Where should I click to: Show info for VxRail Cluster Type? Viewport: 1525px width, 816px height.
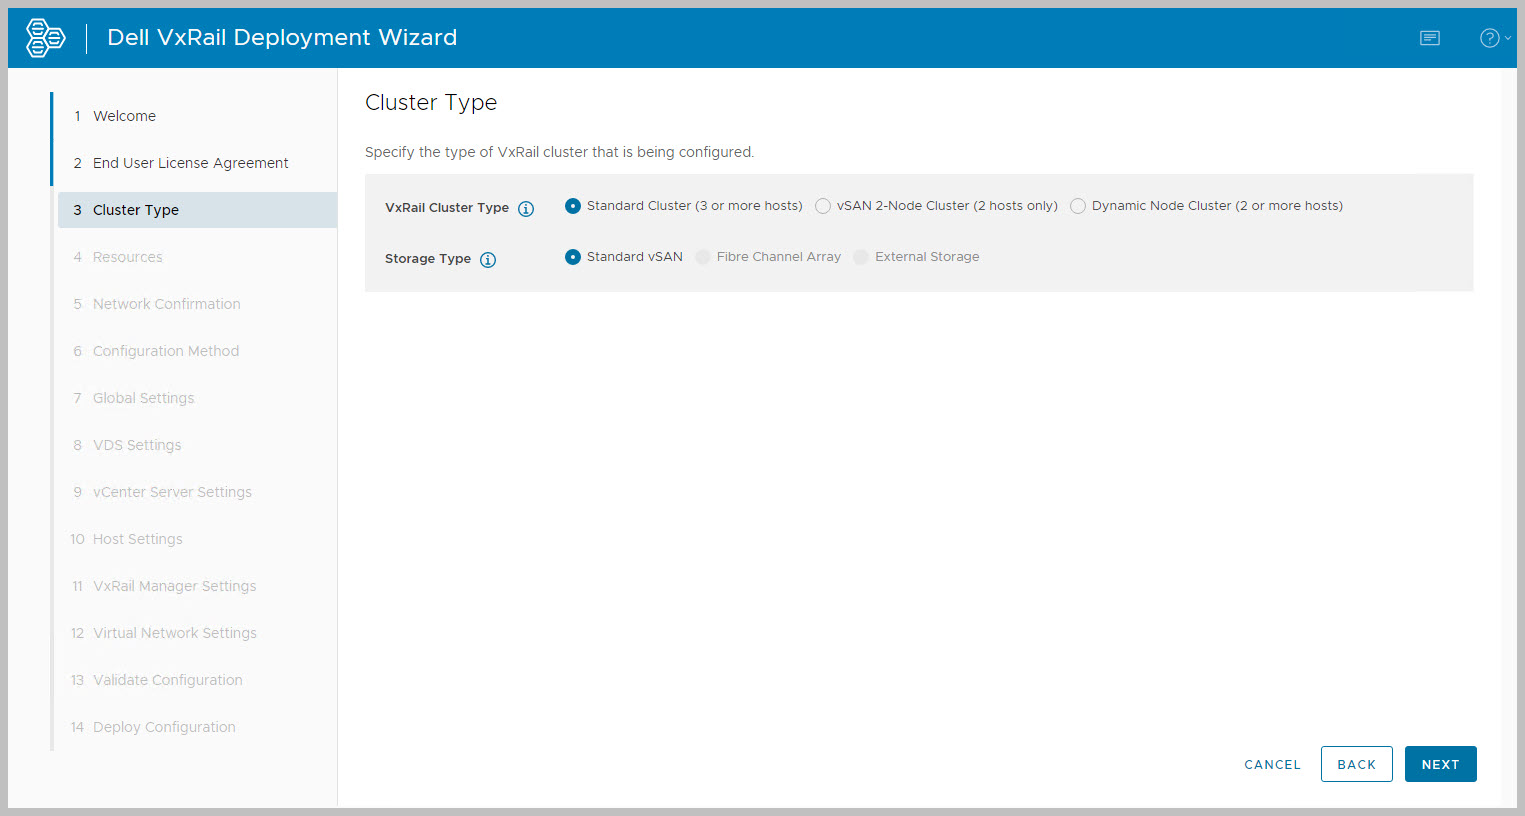[526, 209]
